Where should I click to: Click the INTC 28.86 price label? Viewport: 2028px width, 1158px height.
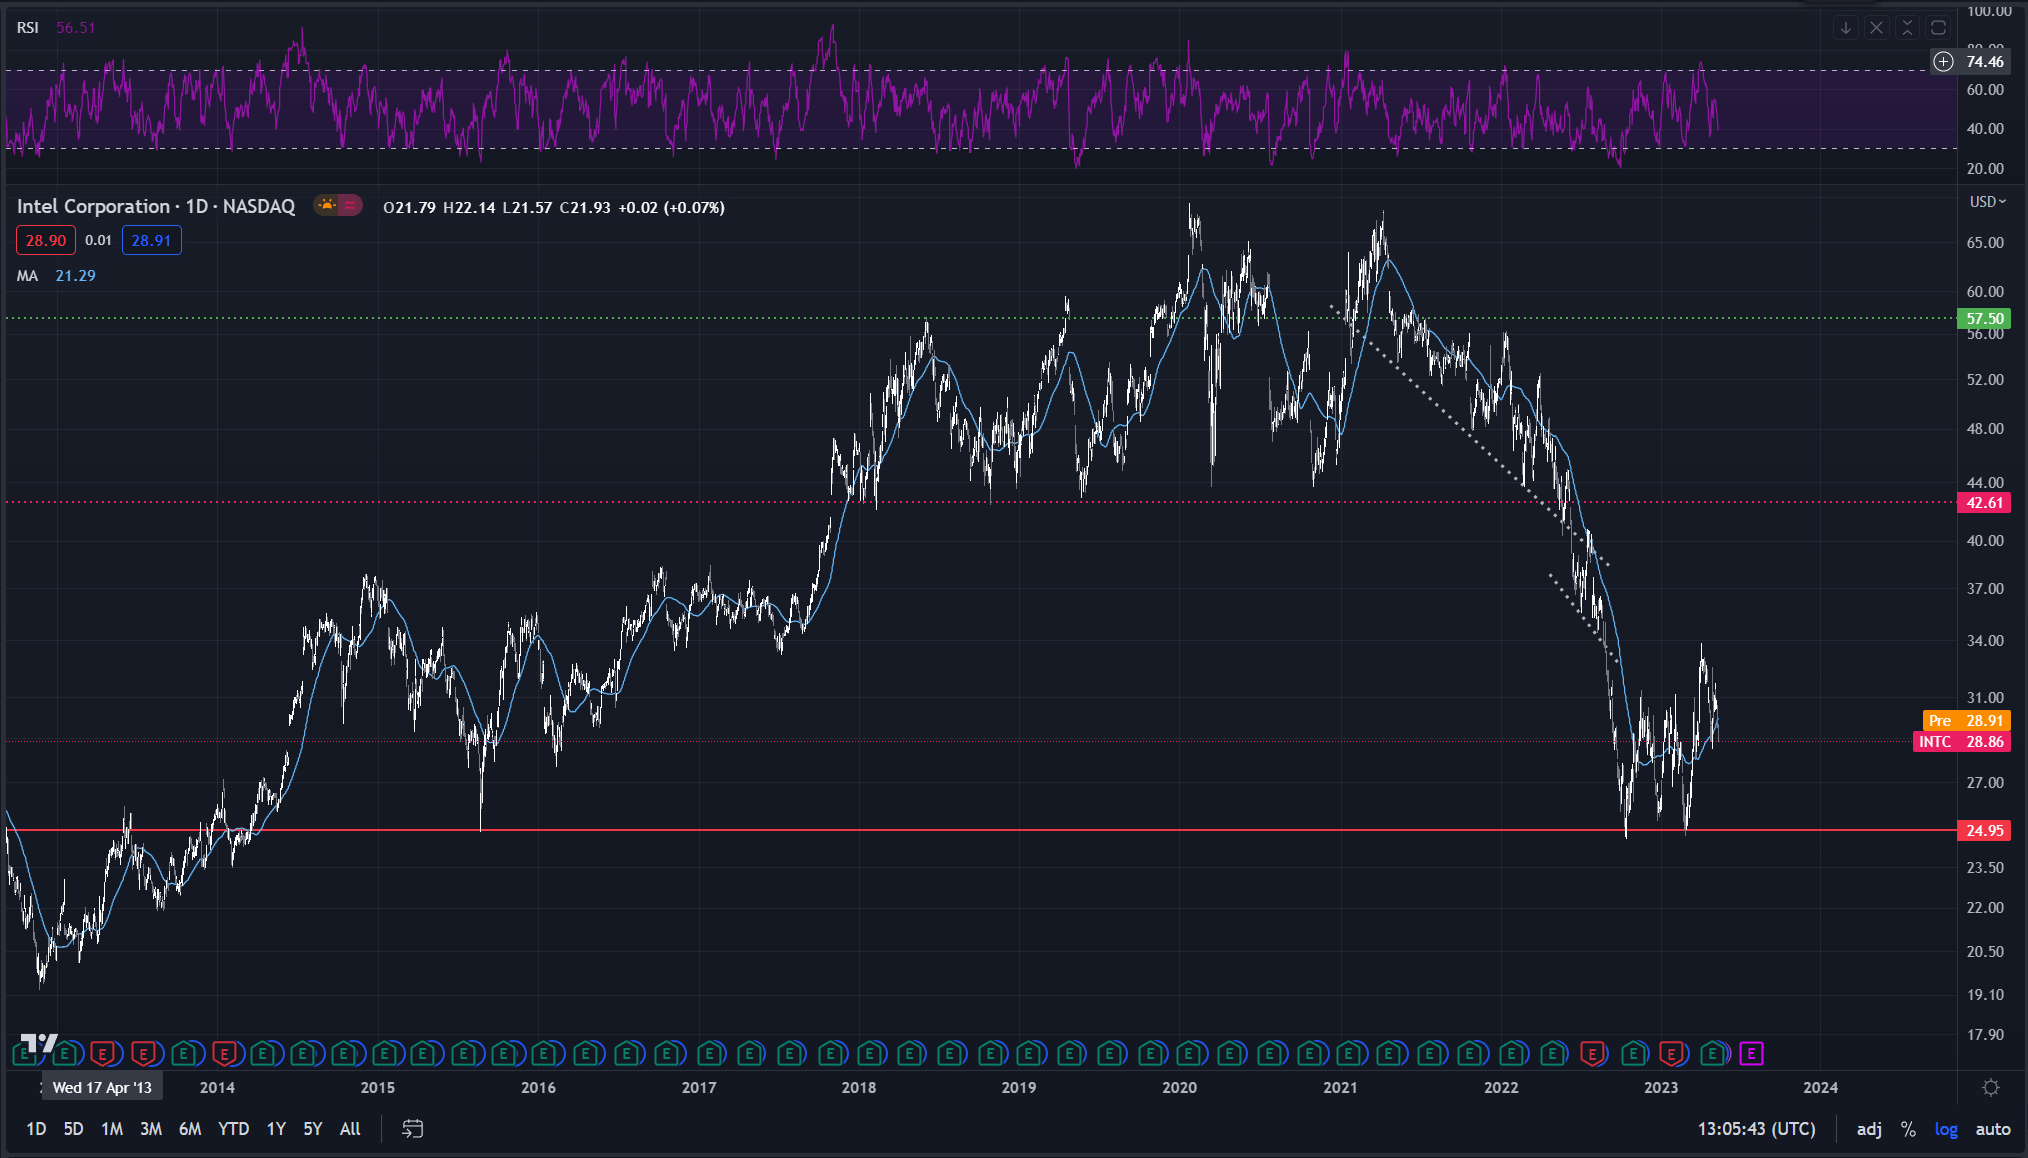1961,742
